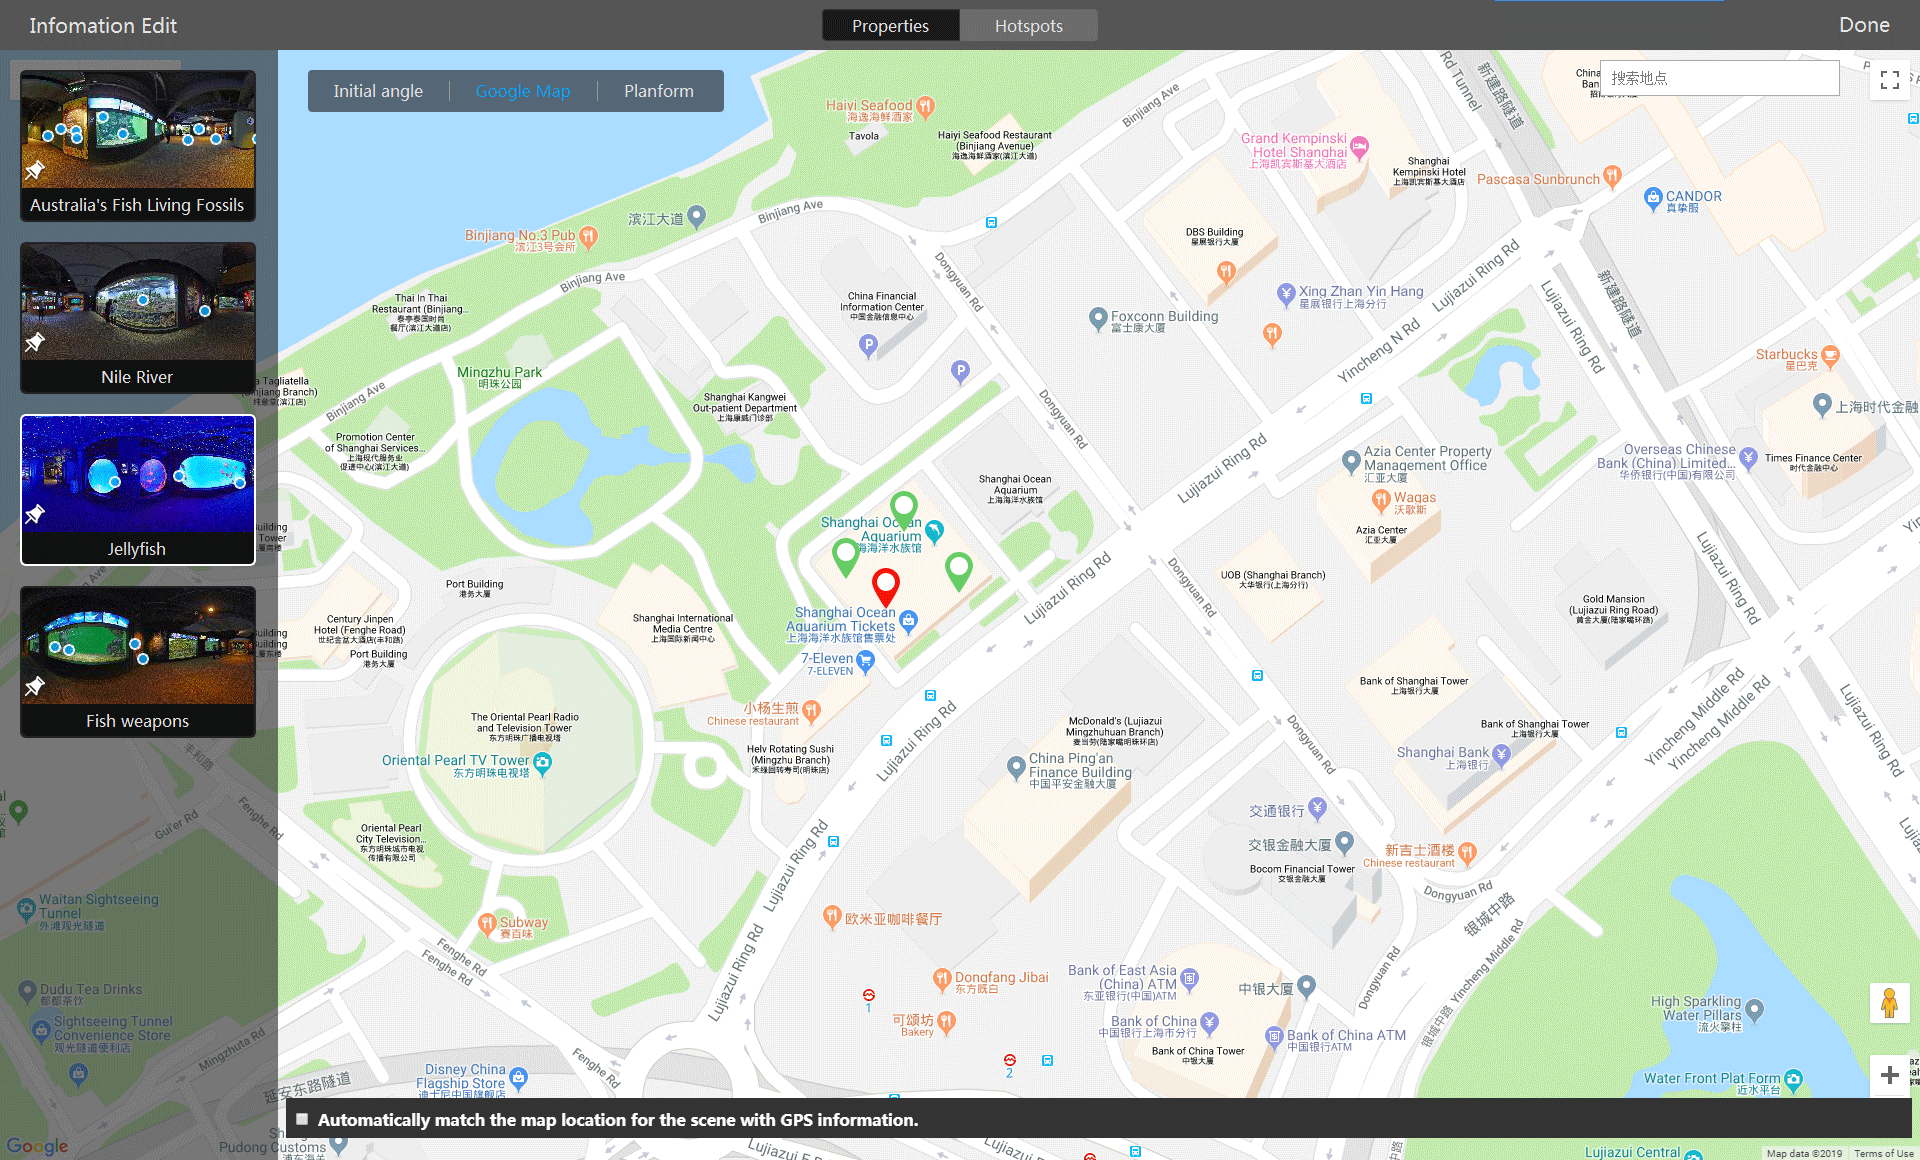The width and height of the screenshot is (1920, 1160).
Task: Click pin icon on Jellyfish thumbnail
Action: (35, 514)
